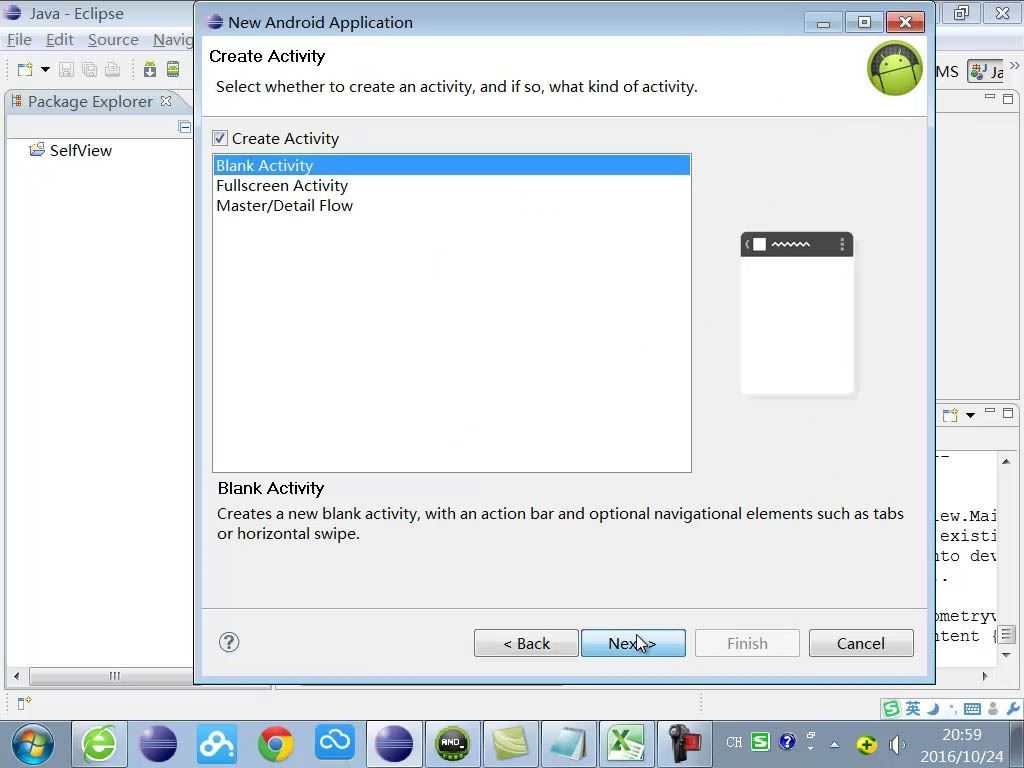Click the console horizontal scroll right arrow
The height and width of the screenshot is (768, 1024).
[x=985, y=676]
